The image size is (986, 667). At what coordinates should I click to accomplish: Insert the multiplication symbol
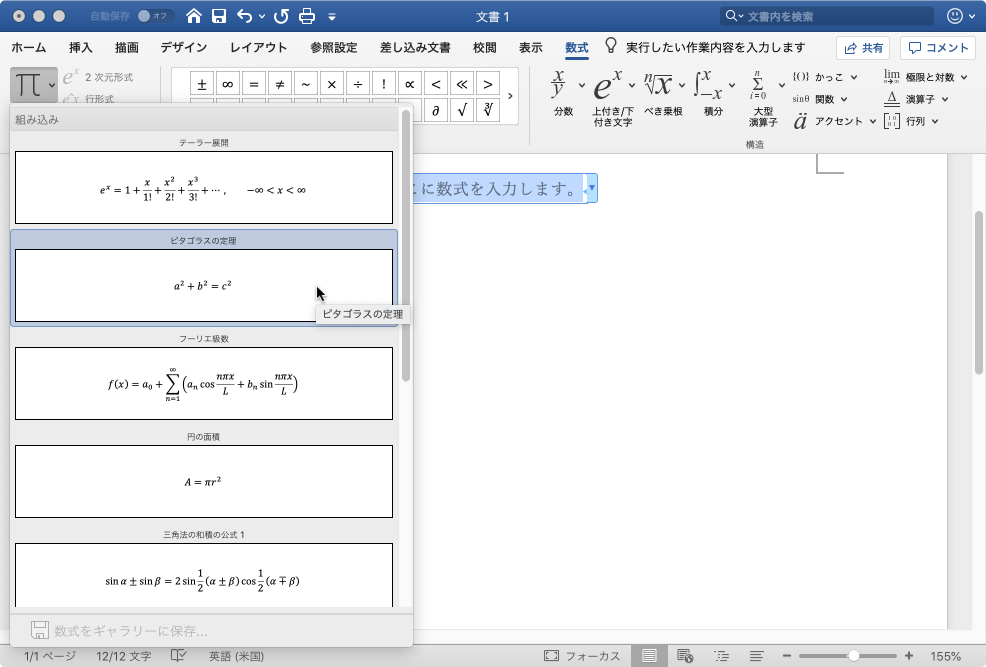point(332,84)
